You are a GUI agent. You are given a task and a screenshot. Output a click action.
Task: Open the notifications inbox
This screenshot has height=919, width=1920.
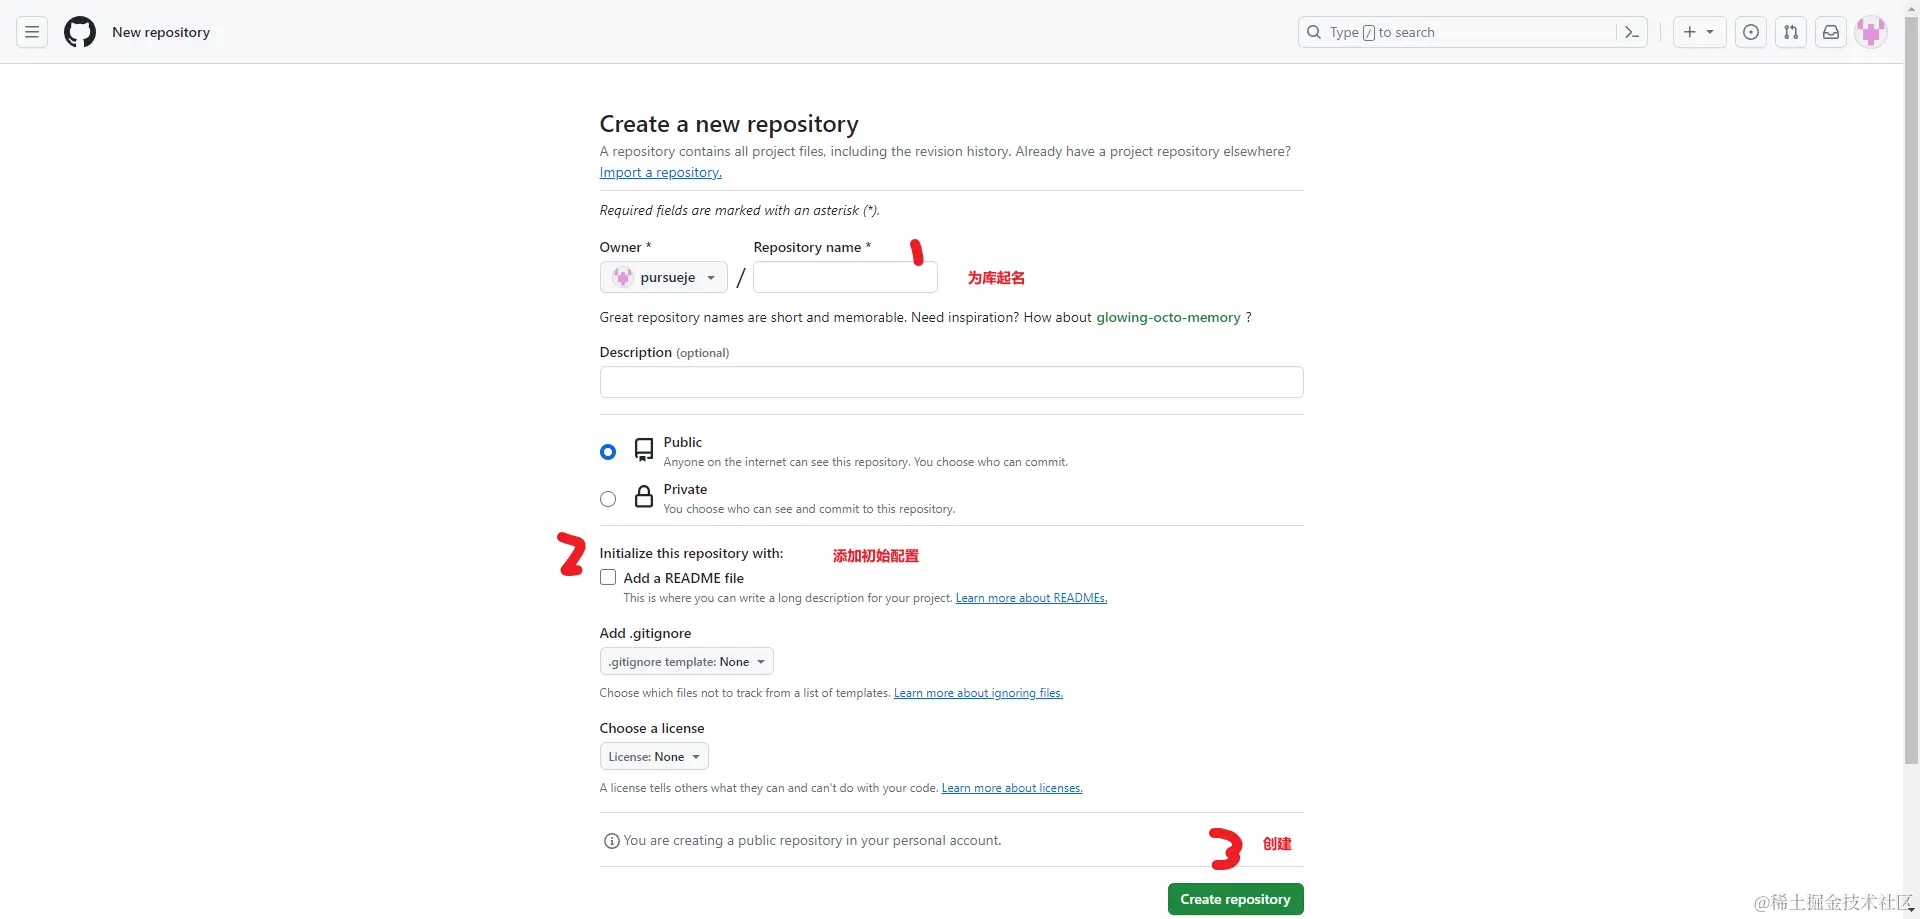(1831, 32)
